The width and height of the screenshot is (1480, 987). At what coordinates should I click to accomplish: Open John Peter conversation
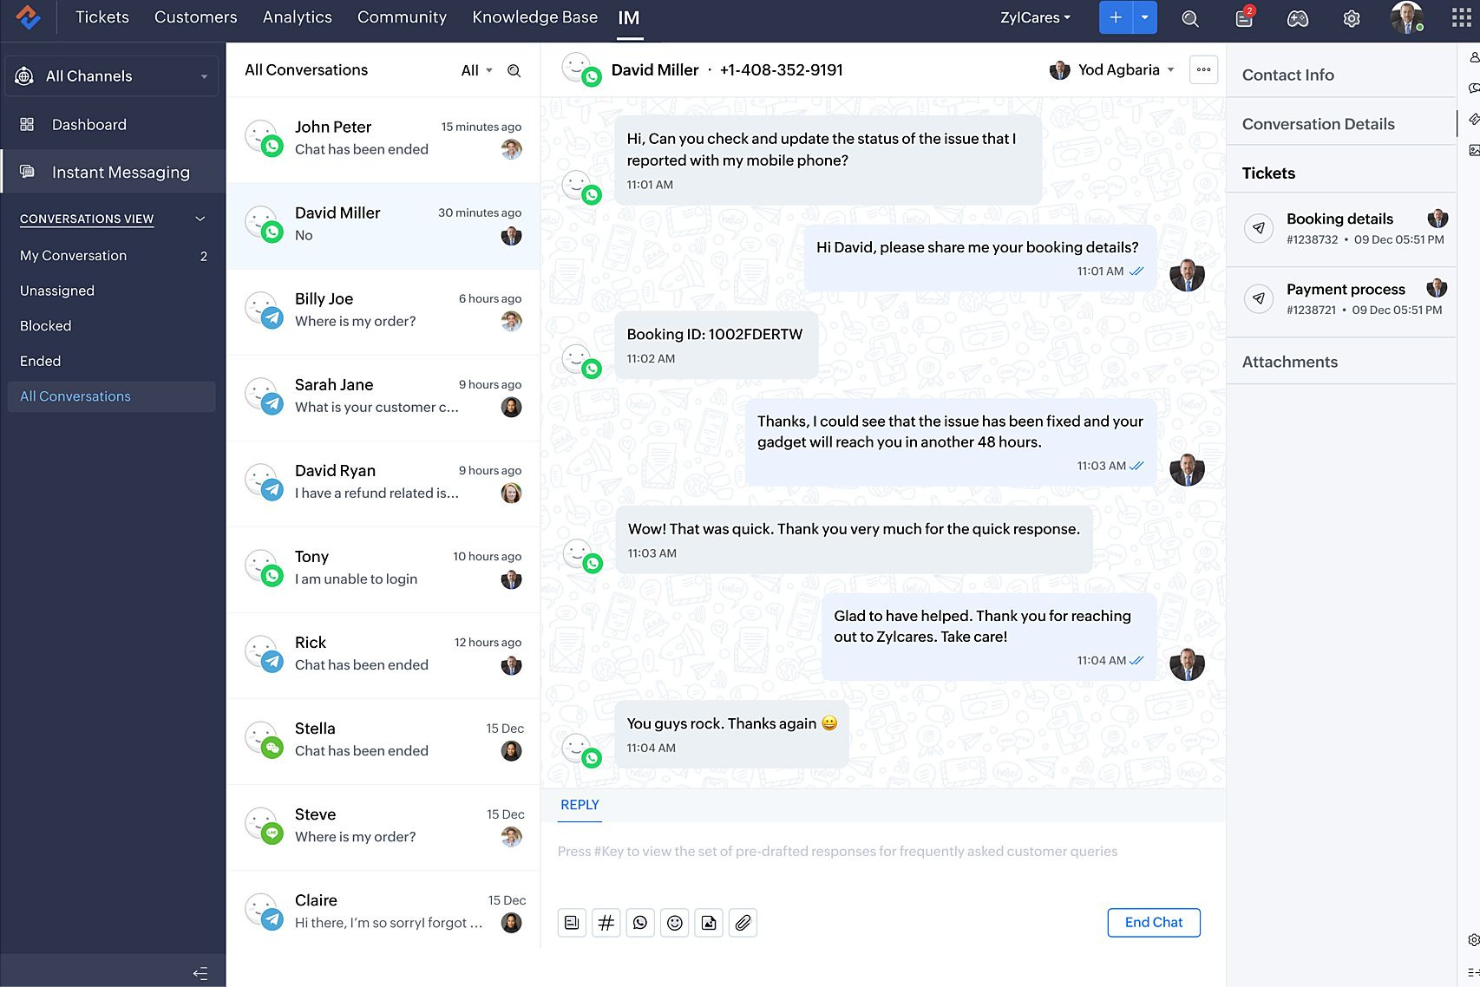(384, 139)
